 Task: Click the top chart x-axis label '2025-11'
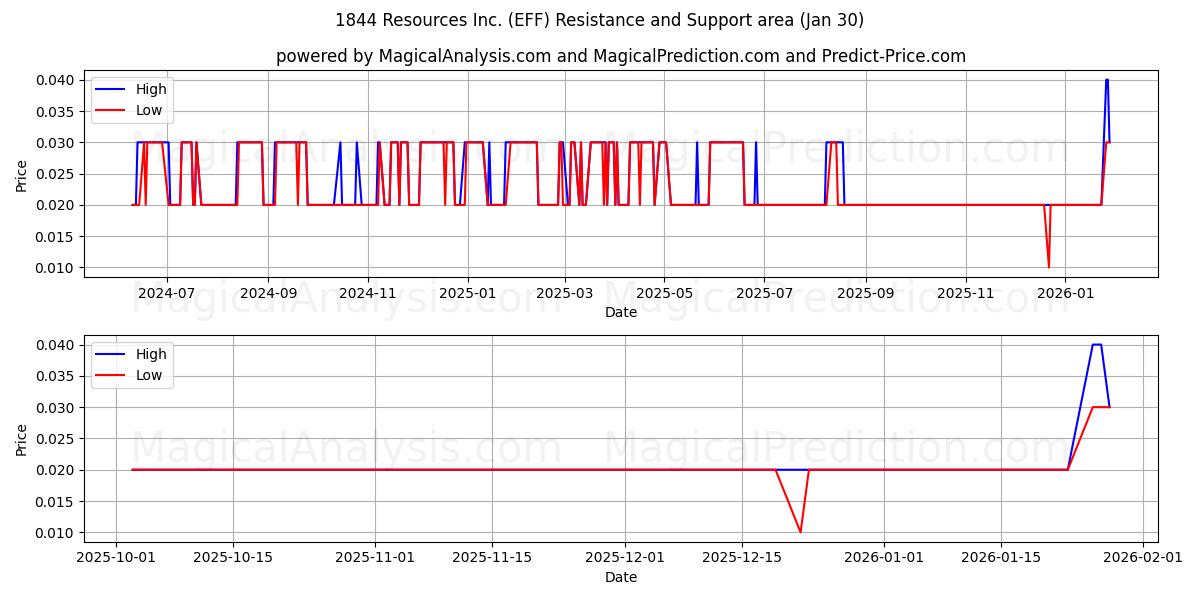coord(966,293)
